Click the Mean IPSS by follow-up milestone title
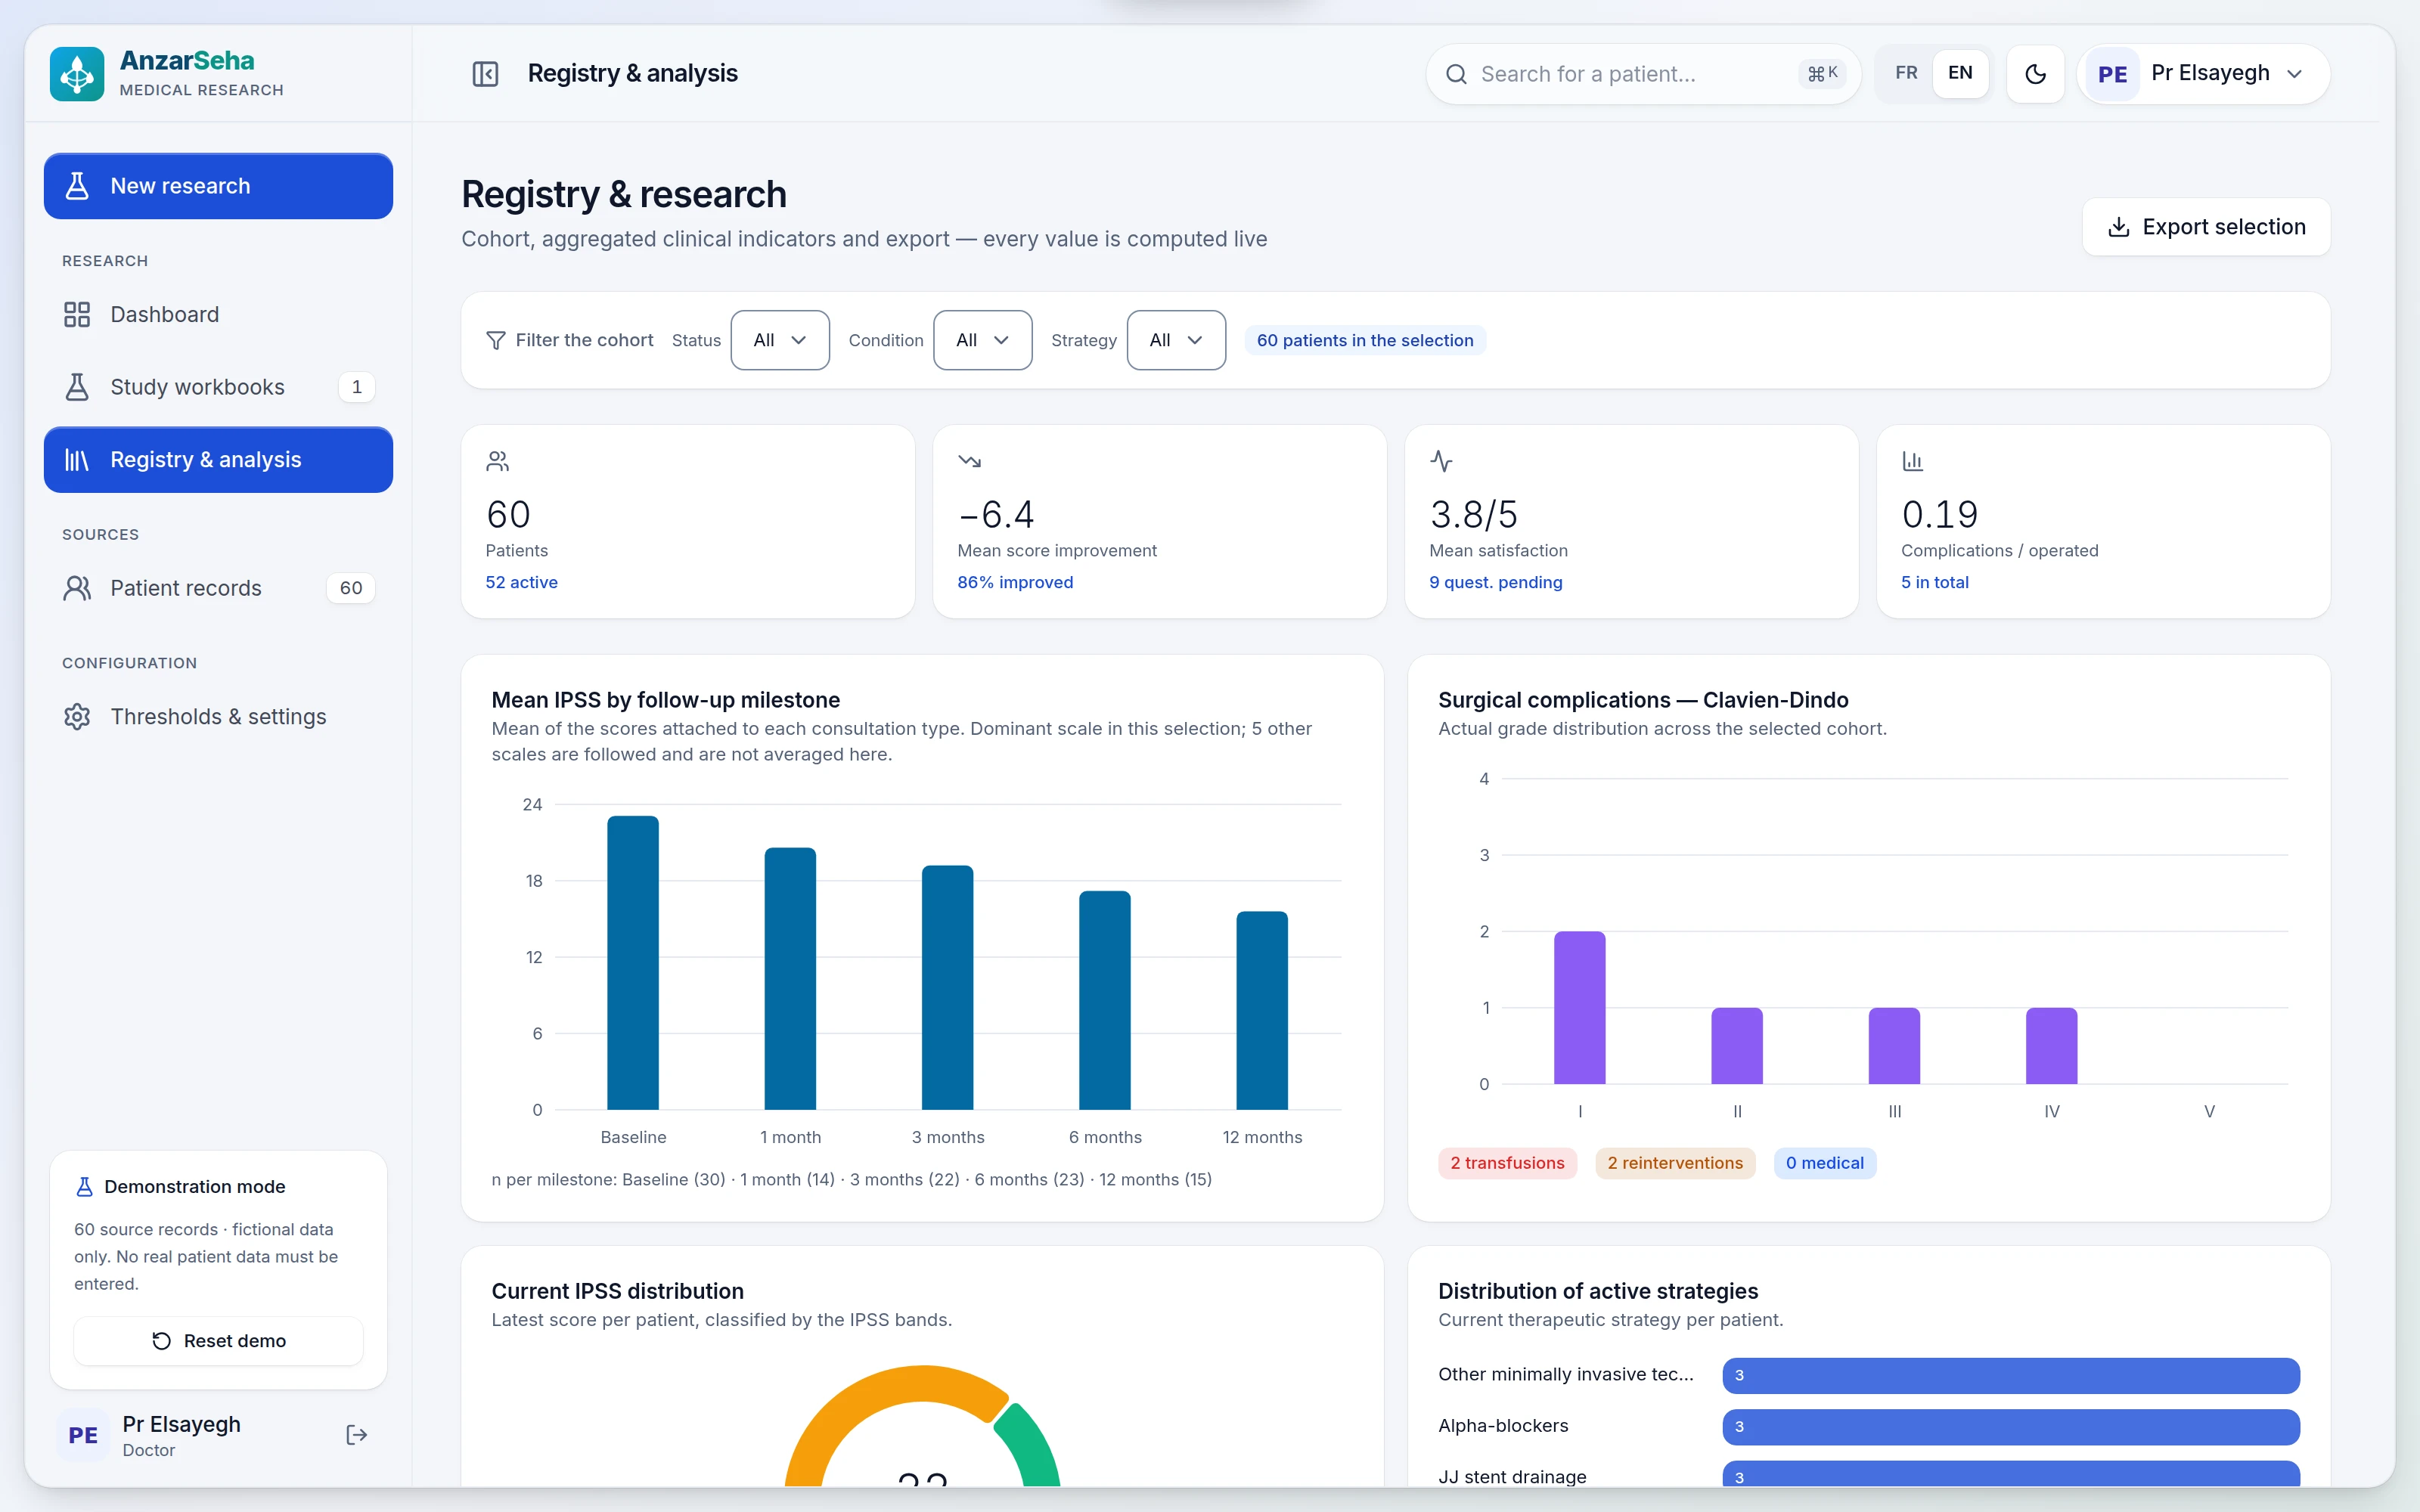This screenshot has width=2420, height=1512. click(666, 700)
